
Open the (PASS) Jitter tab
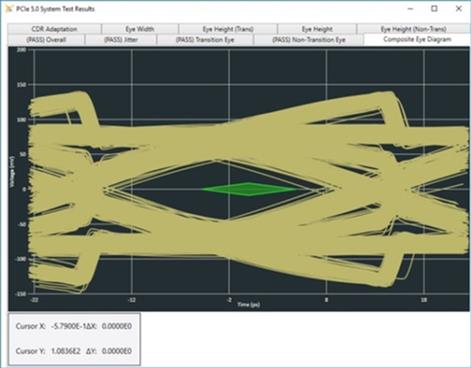(121, 40)
